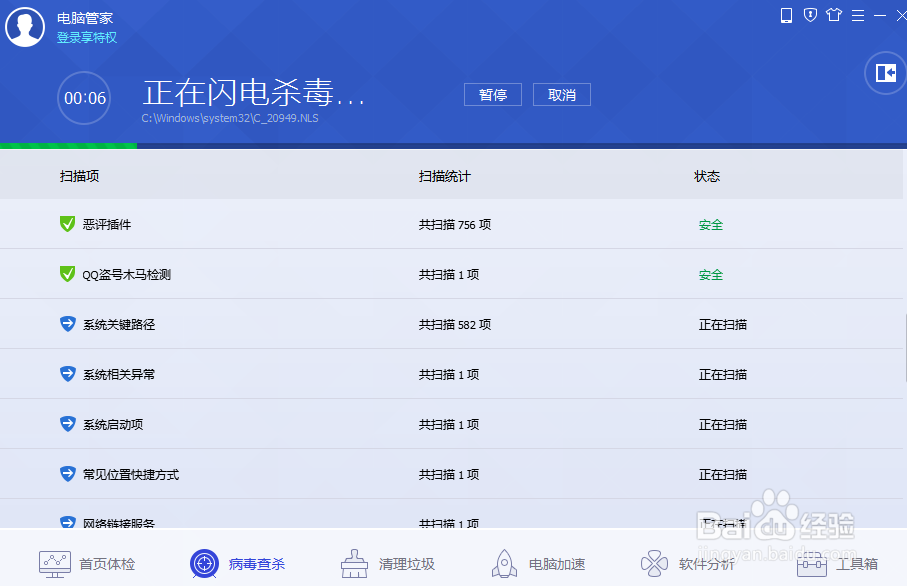
Task: Click the user avatar picture
Action: click(24, 27)
